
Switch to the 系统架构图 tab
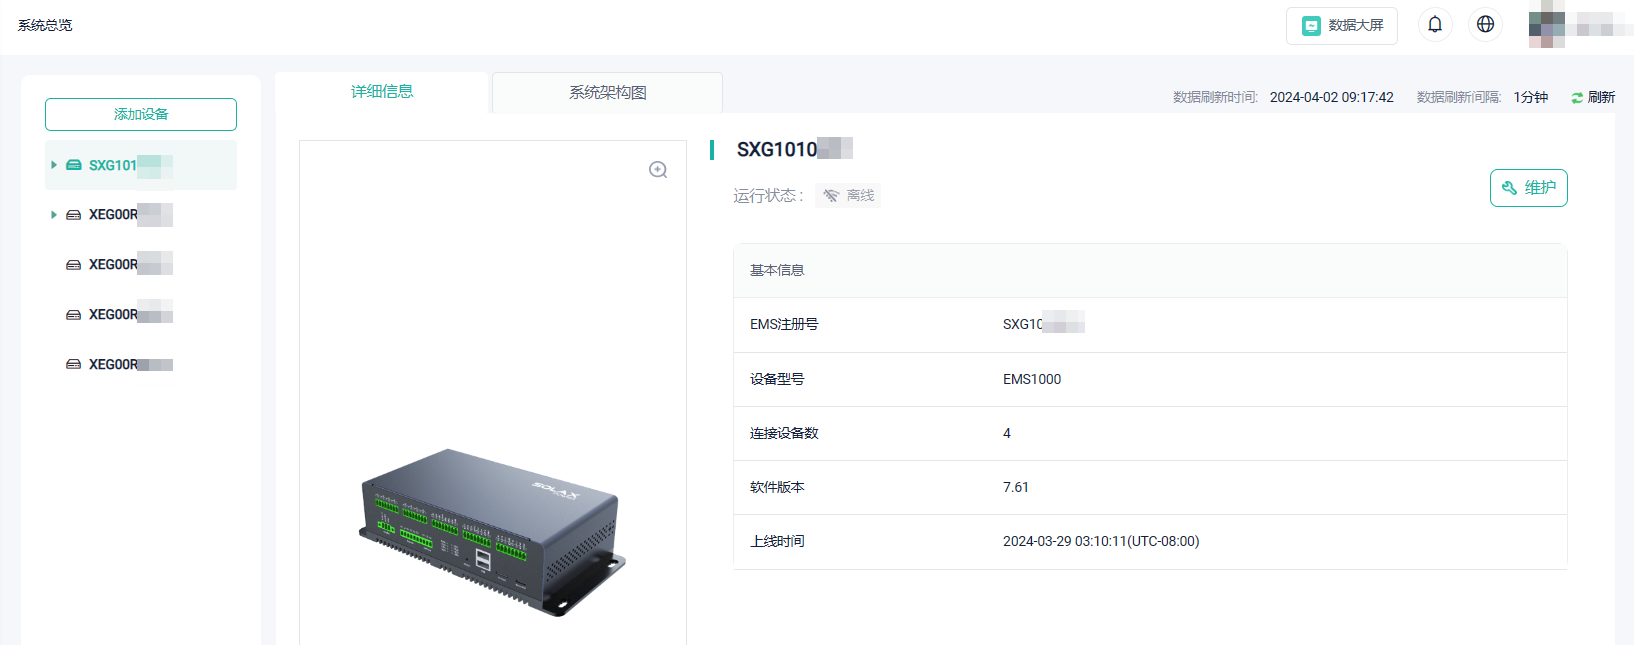607,93
